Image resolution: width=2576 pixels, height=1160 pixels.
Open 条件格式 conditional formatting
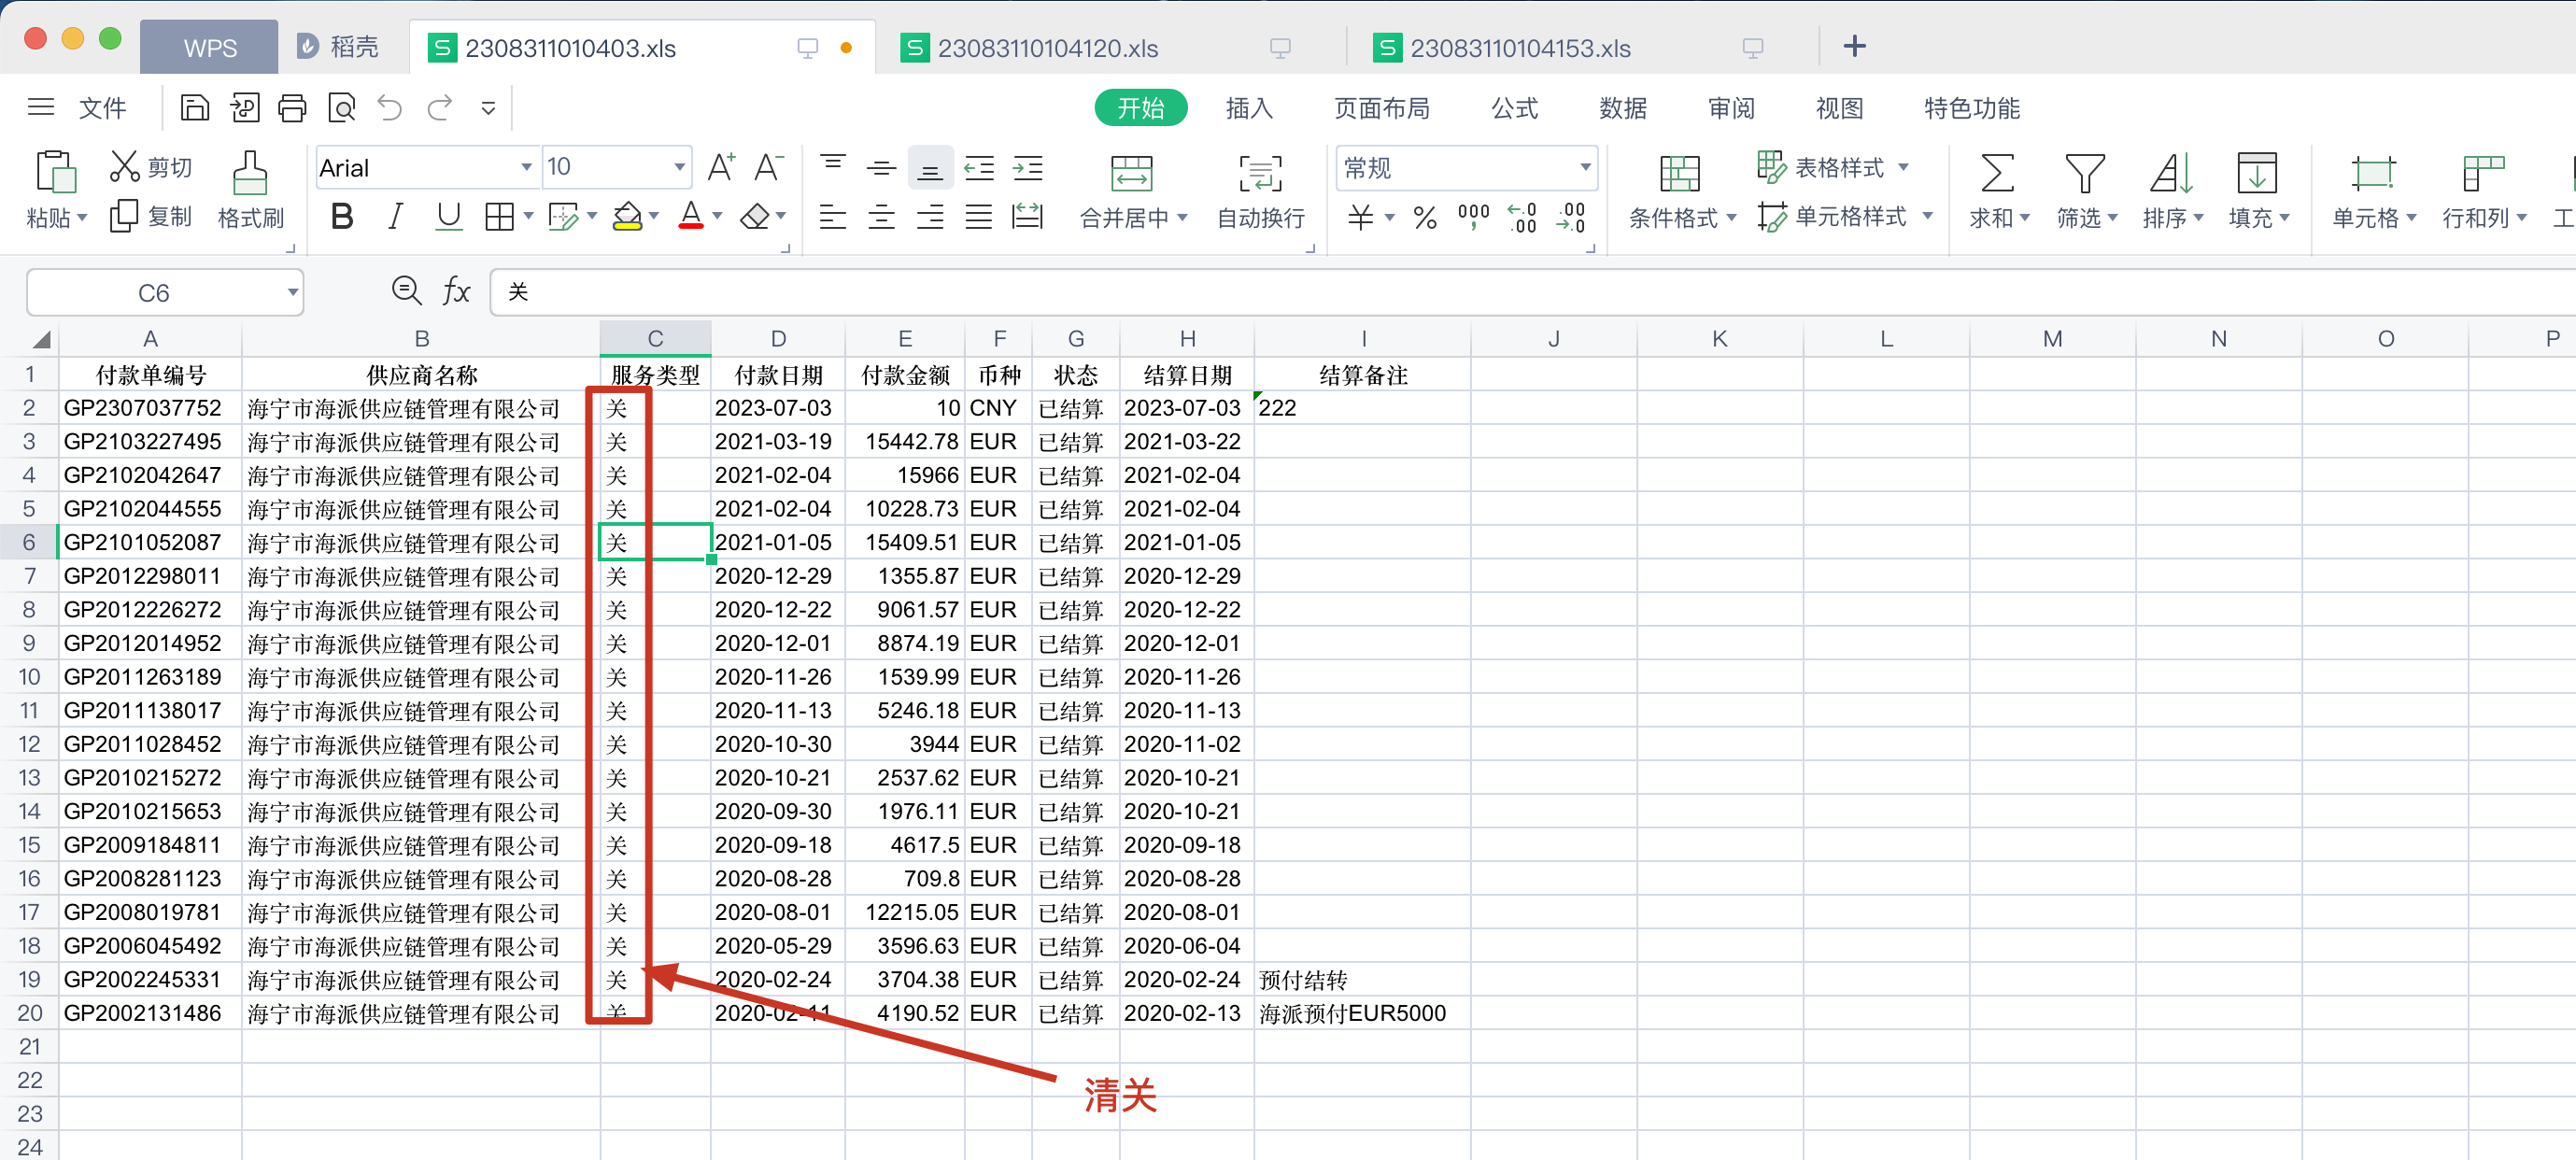click(x=1680, y=190)
